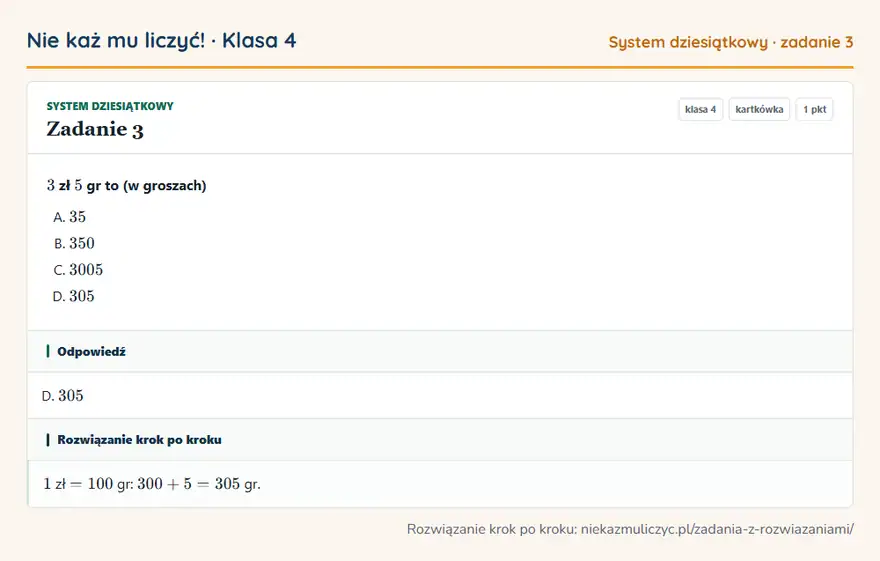Image resolution: width=880 pixels, height=561 pixels.
Task: Click the 'Zadanie 3' heading
Action: 95,129
